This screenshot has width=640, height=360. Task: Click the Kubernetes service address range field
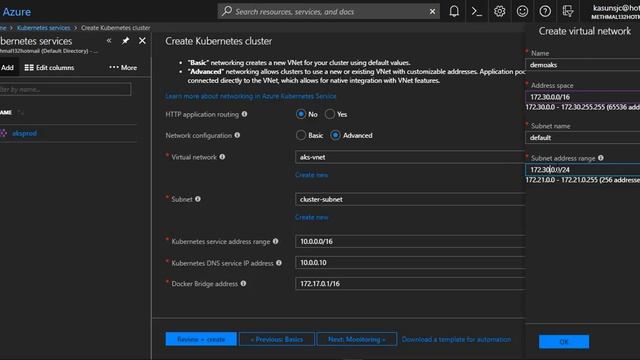410,241
